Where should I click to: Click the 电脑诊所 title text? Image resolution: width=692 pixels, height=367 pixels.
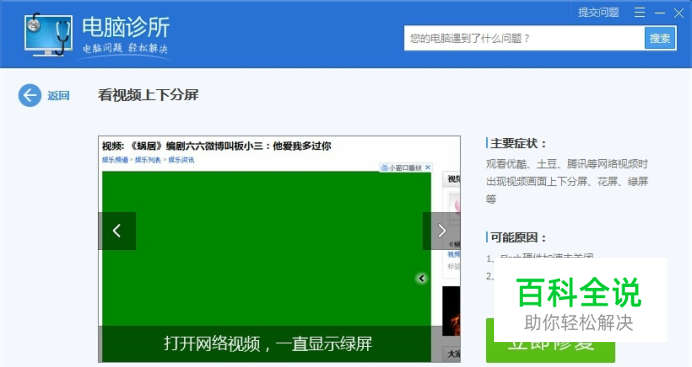[126, 26]
